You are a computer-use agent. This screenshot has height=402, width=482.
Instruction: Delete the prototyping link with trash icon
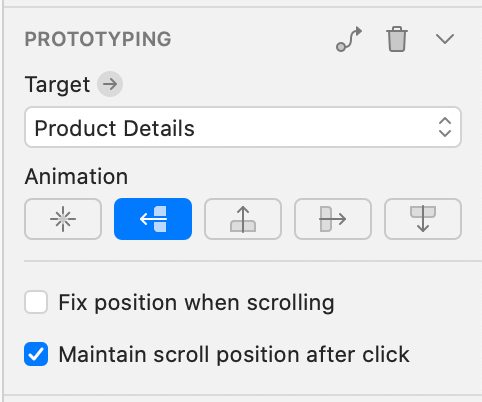[x=397, y=39]
